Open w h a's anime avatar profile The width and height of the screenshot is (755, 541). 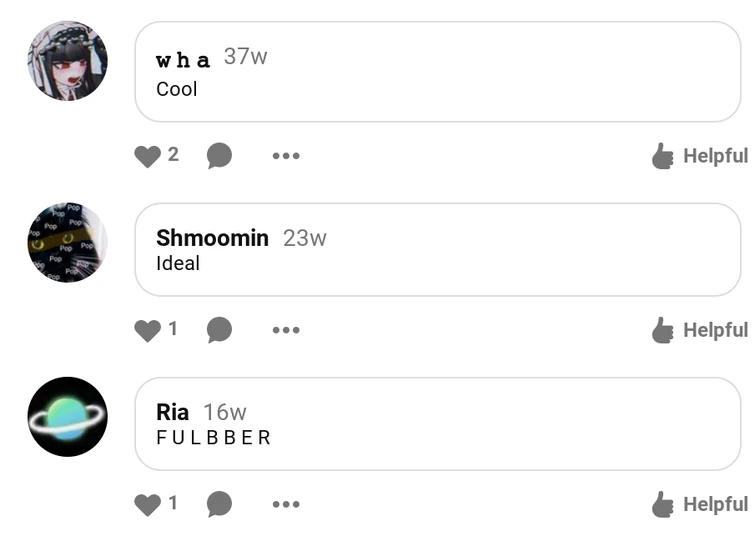pos(67,61)
